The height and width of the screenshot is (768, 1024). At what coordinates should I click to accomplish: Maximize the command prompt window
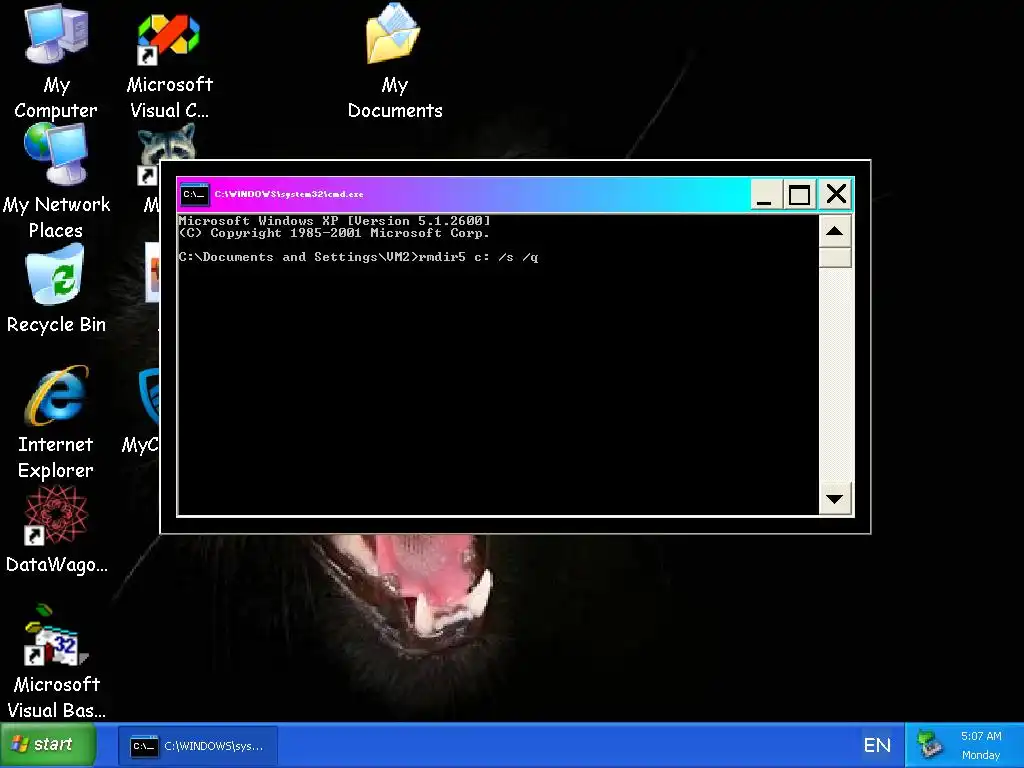[799, 195]
